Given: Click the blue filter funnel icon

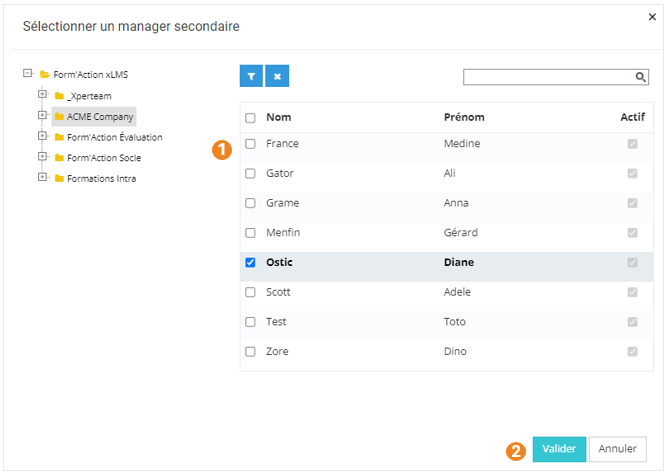Looking at the screenshot, I should click(251, 76).
